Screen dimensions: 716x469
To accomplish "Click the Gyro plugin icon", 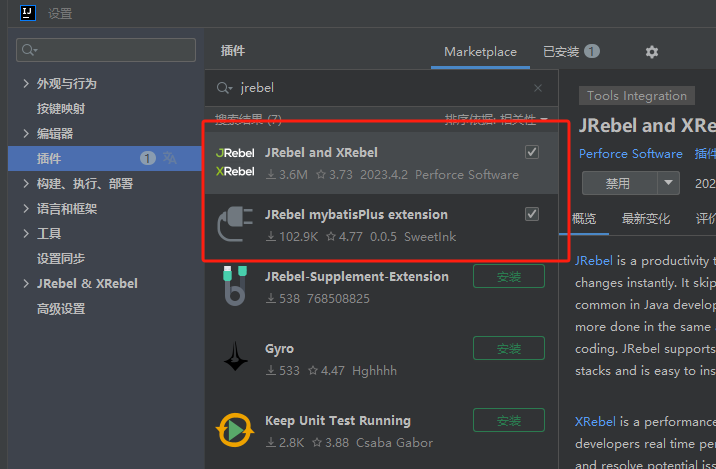I will tap(235, 358).
